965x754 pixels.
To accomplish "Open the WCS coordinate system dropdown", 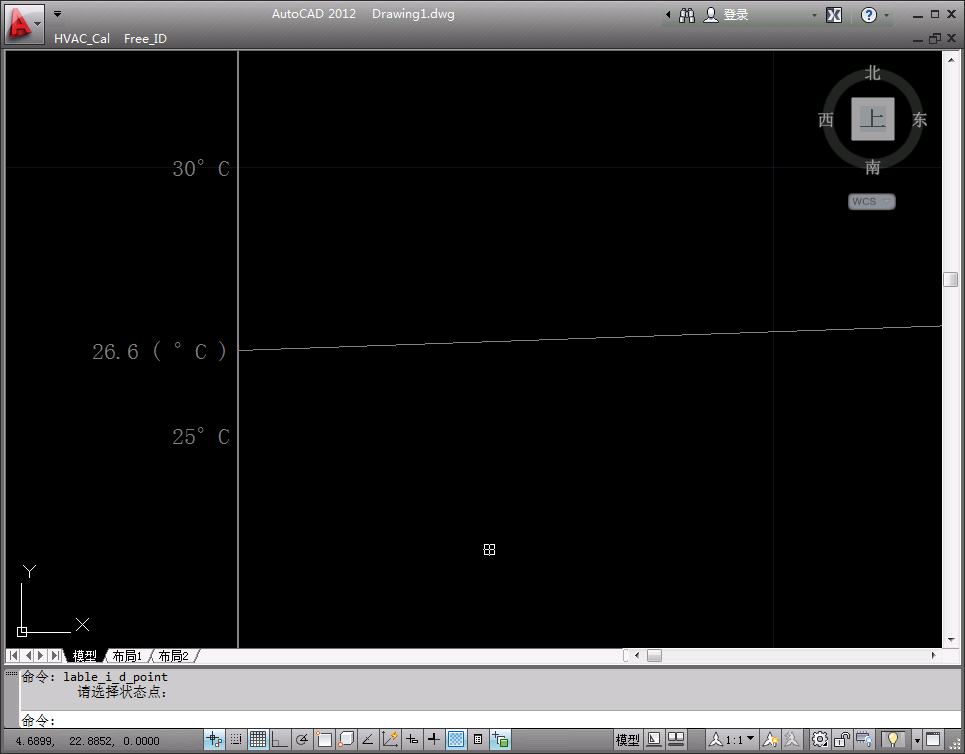I will (871, 201).
